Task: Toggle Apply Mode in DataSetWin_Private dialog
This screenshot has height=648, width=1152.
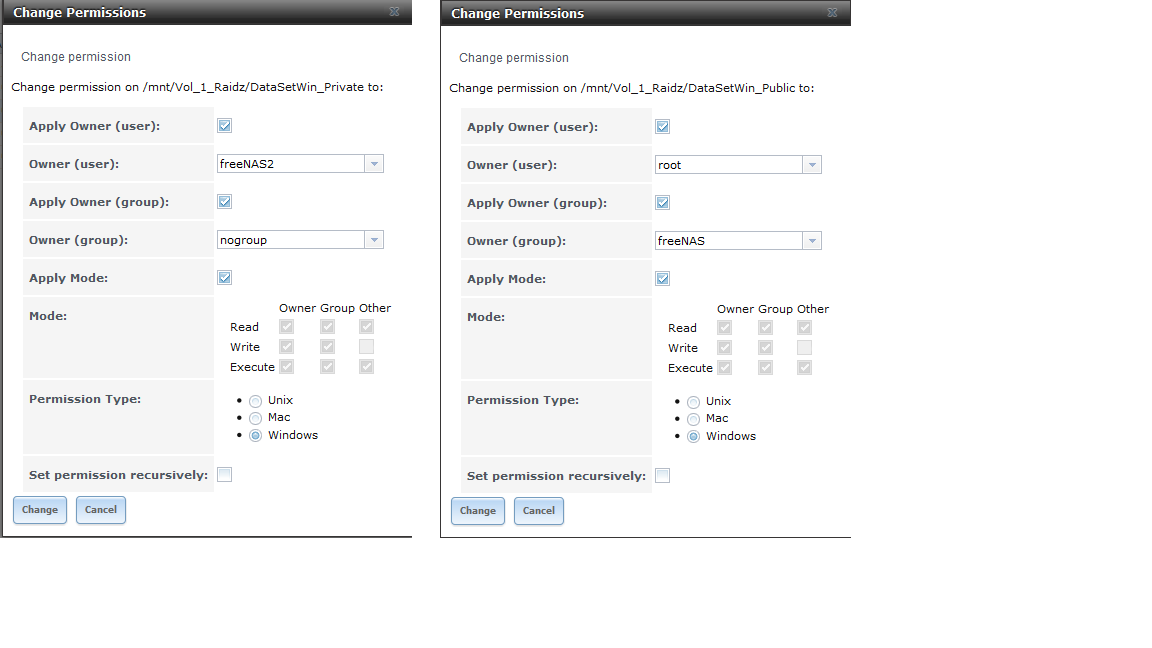Action: click(x=225, y=278)
